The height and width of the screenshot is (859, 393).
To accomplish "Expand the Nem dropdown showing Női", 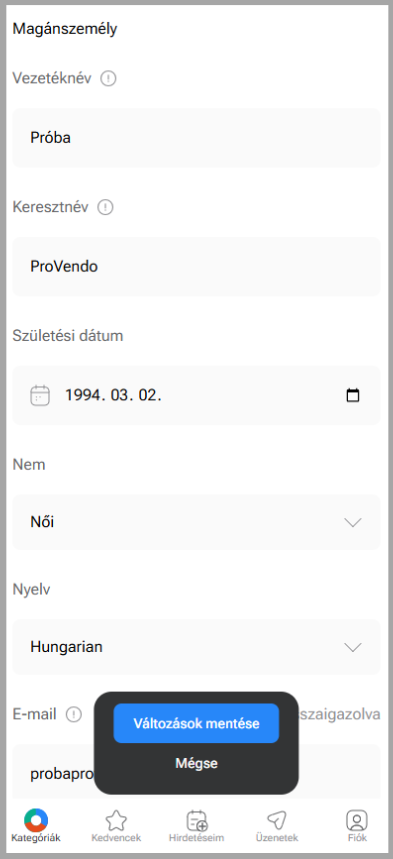I will coord(196,522).
